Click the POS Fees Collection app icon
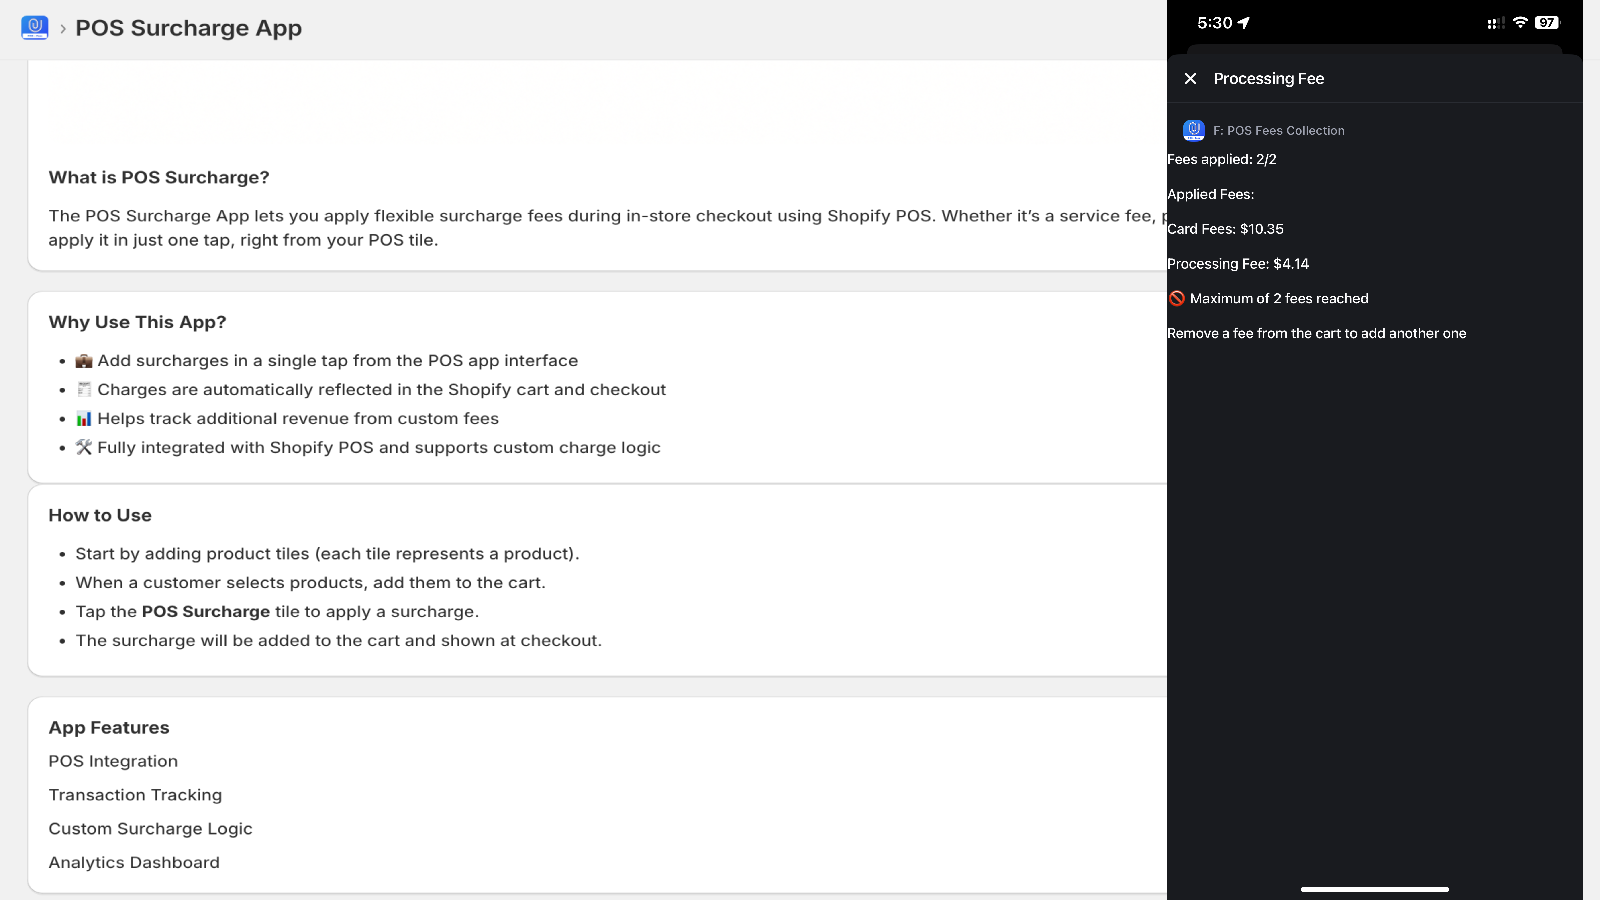Screen dimensions: 1600x900 click(x=1194, y=130)
